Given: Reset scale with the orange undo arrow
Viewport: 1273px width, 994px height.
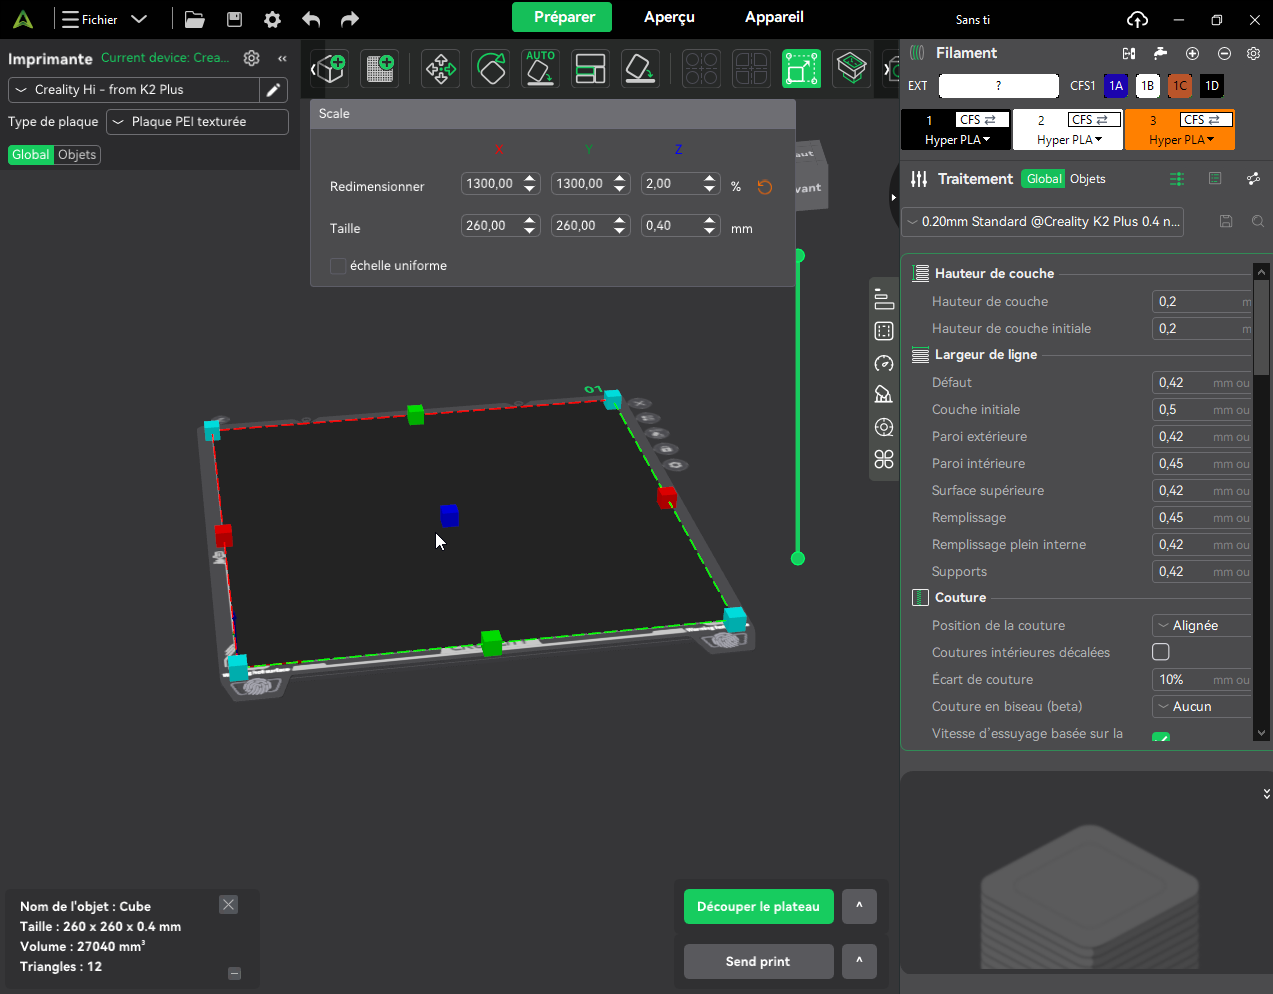Looking at the screenshot, I should pyautogui.click(x=765, y=187).
